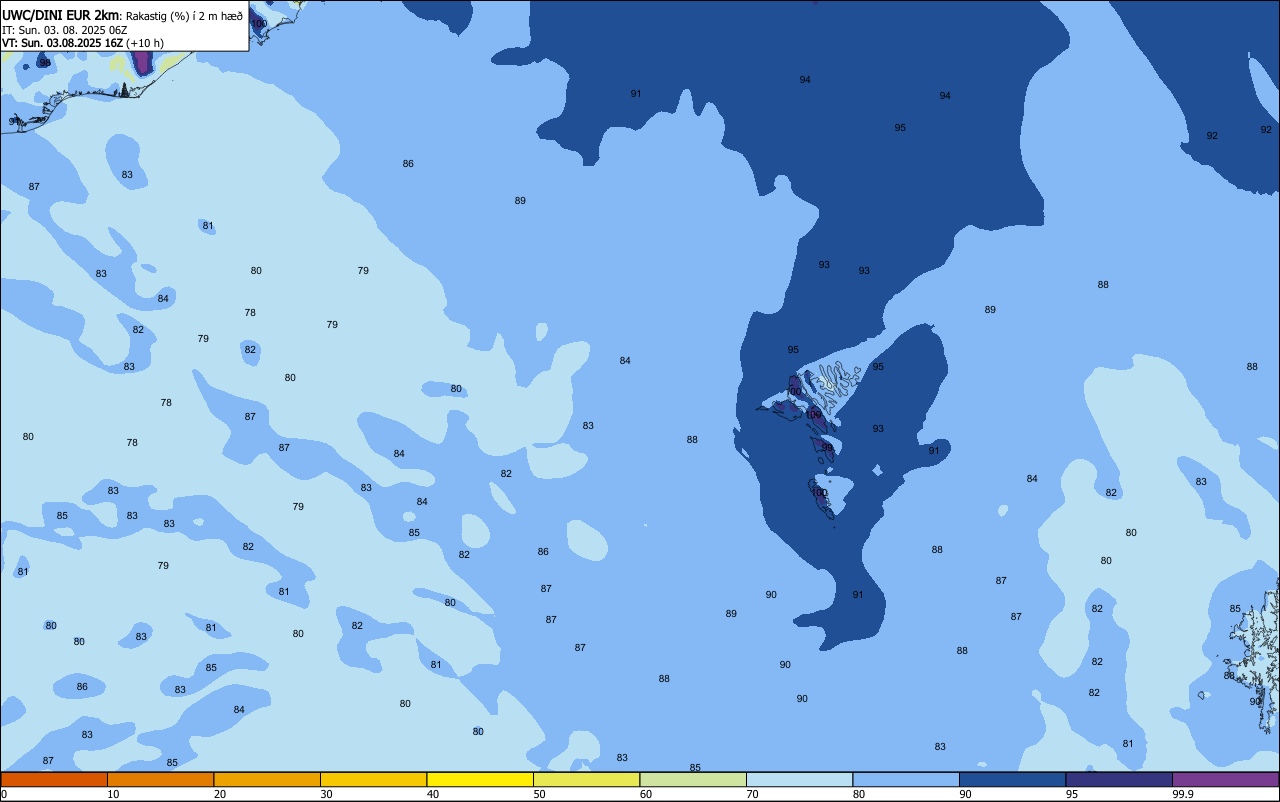Click the "Rakastig (%) í 2 m hæð" label

click(184, 16)
